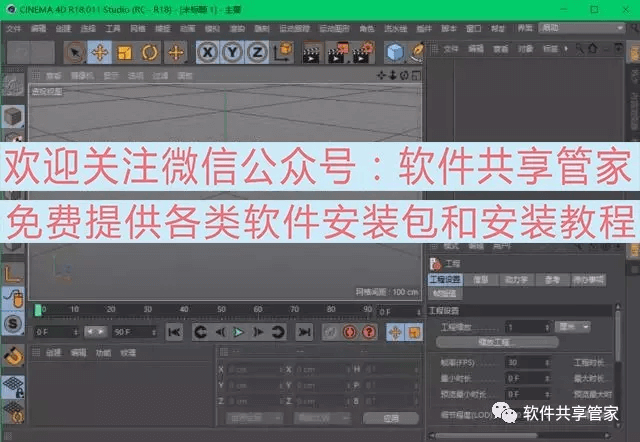640x442 pixels.
Task: Open the size coordinate mode dropdown
Action: point(322,418)
